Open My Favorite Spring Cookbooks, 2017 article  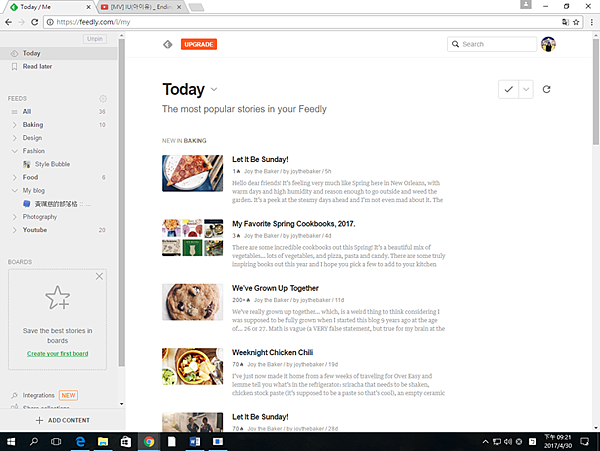(x=293, y=224)
